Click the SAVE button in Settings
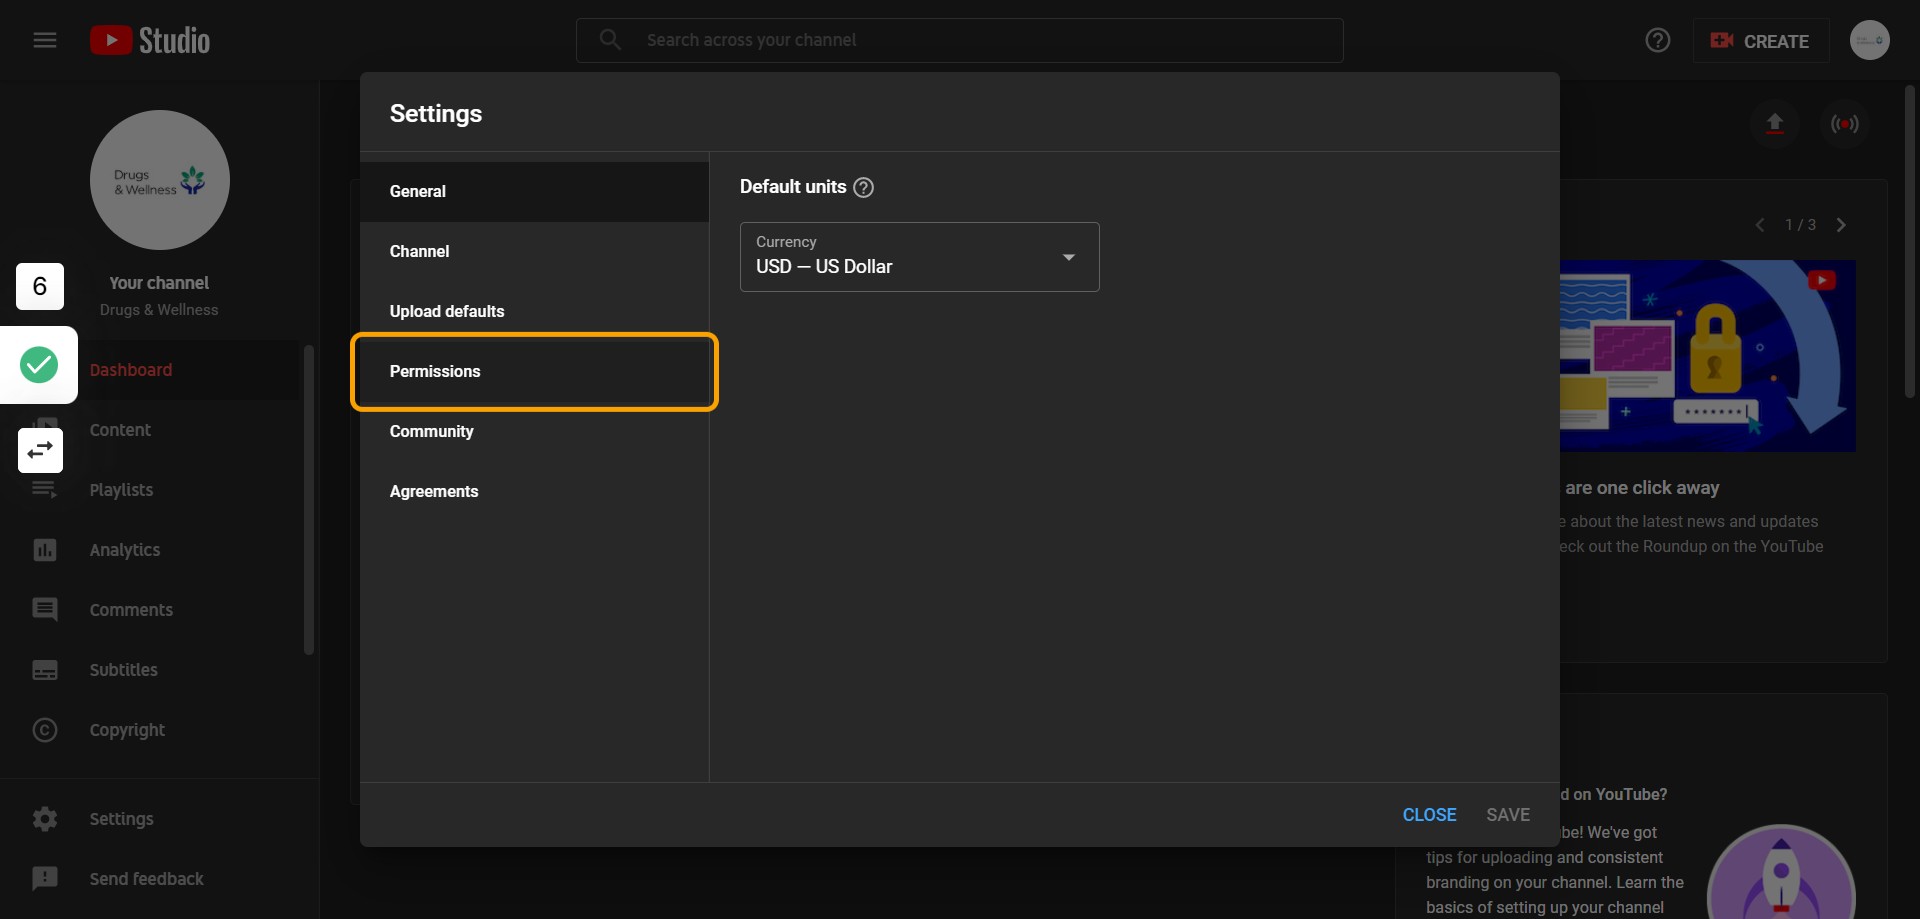 (1508, 814)
